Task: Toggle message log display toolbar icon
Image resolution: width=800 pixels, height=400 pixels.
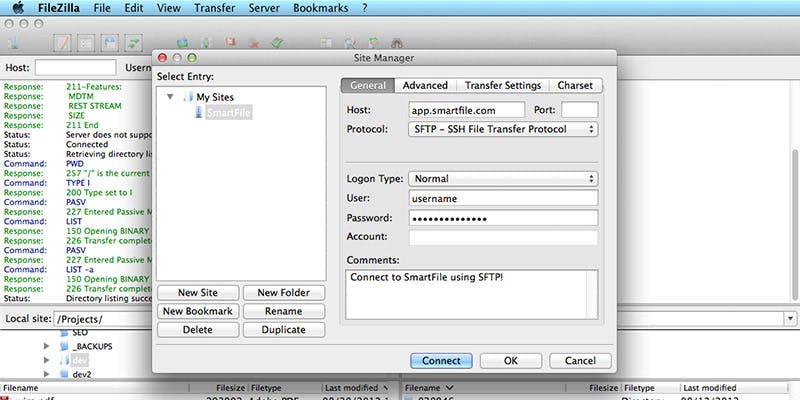Action: [63, 43]
